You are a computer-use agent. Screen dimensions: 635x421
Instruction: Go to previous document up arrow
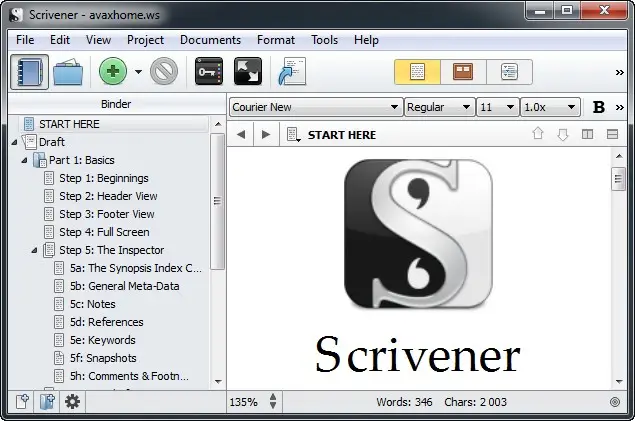pos(538,134)
